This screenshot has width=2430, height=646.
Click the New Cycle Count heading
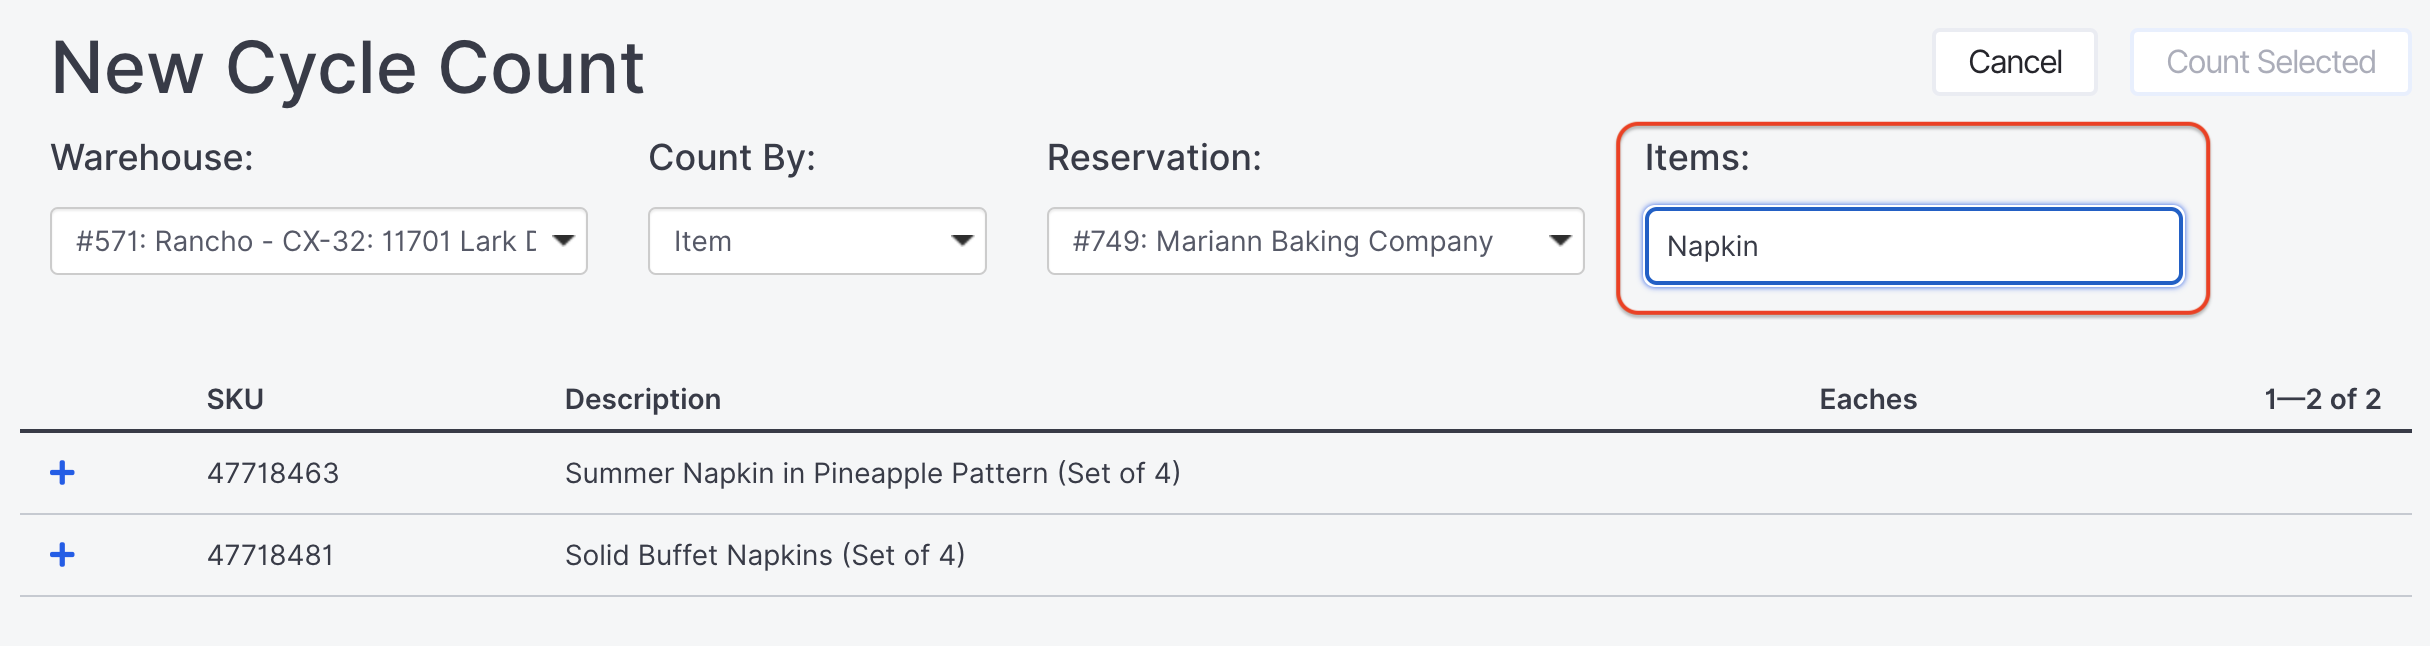[347, 68]
